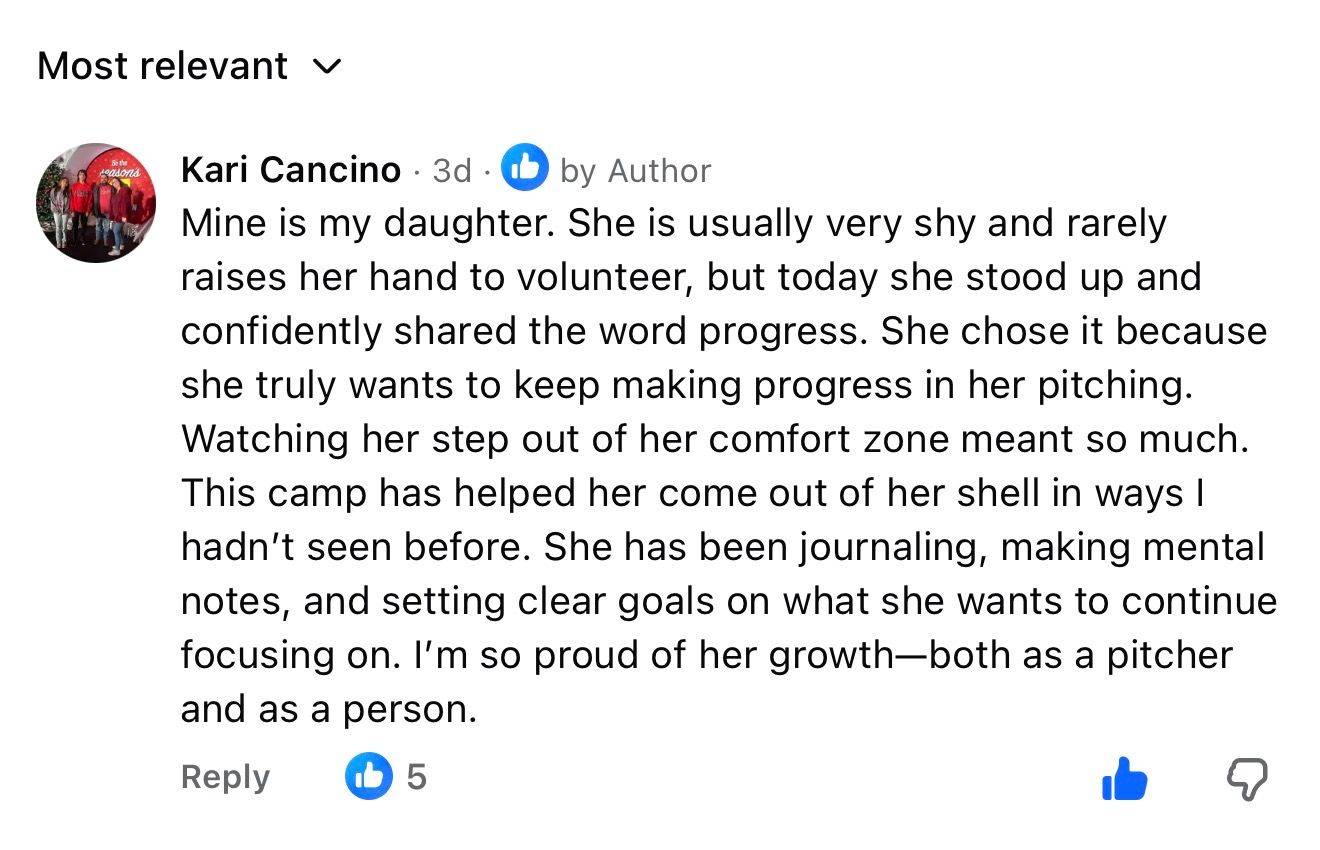Click the line starting focusing on

click(x=707, y=655)
